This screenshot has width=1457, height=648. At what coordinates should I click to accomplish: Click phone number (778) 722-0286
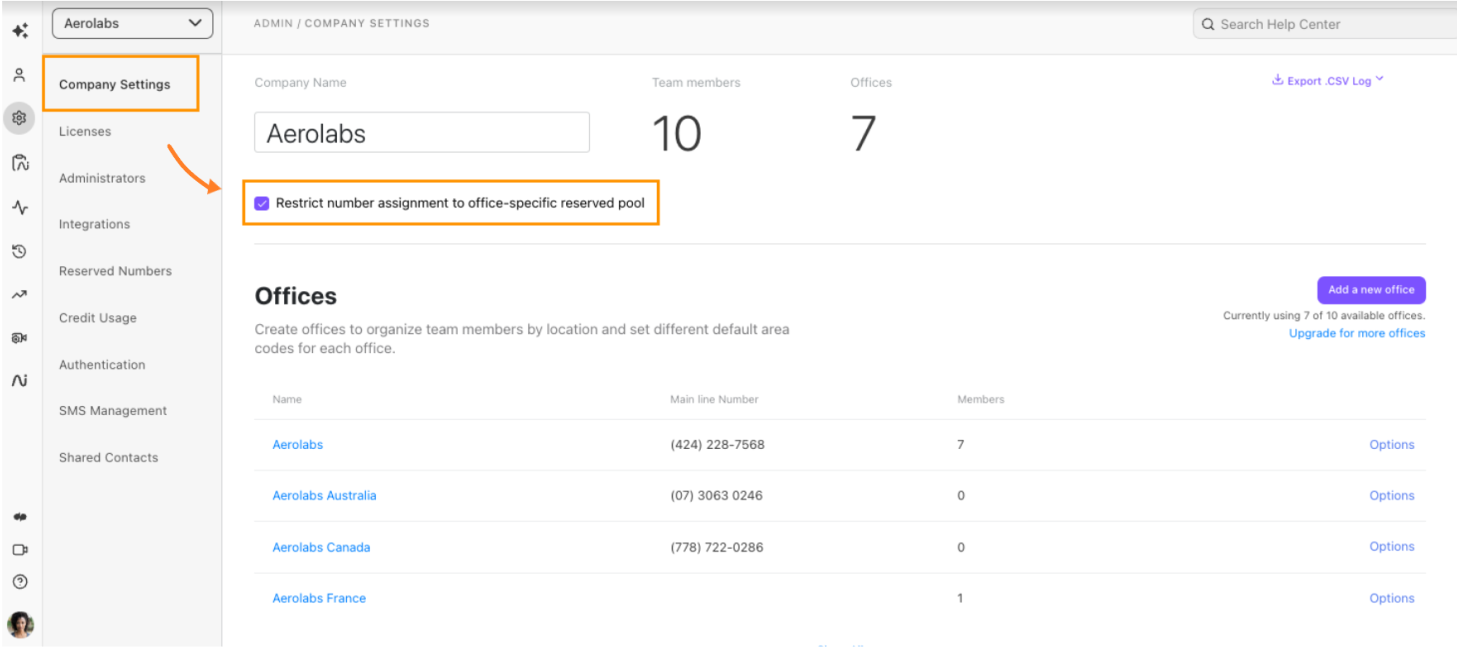716,548
